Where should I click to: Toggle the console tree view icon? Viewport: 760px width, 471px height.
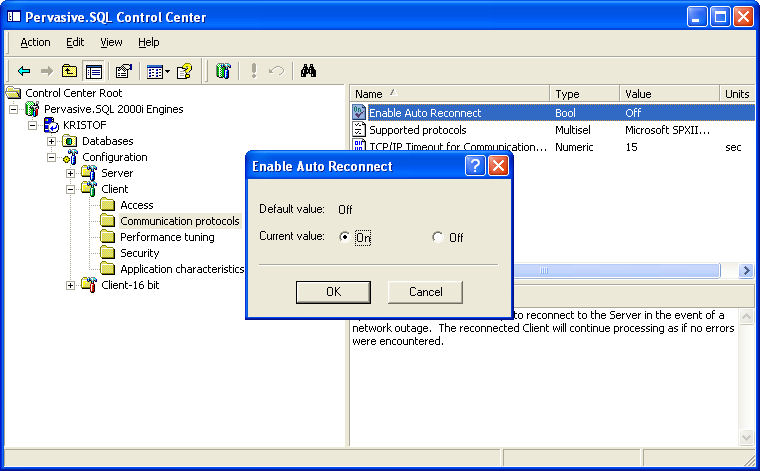point(94,72)
